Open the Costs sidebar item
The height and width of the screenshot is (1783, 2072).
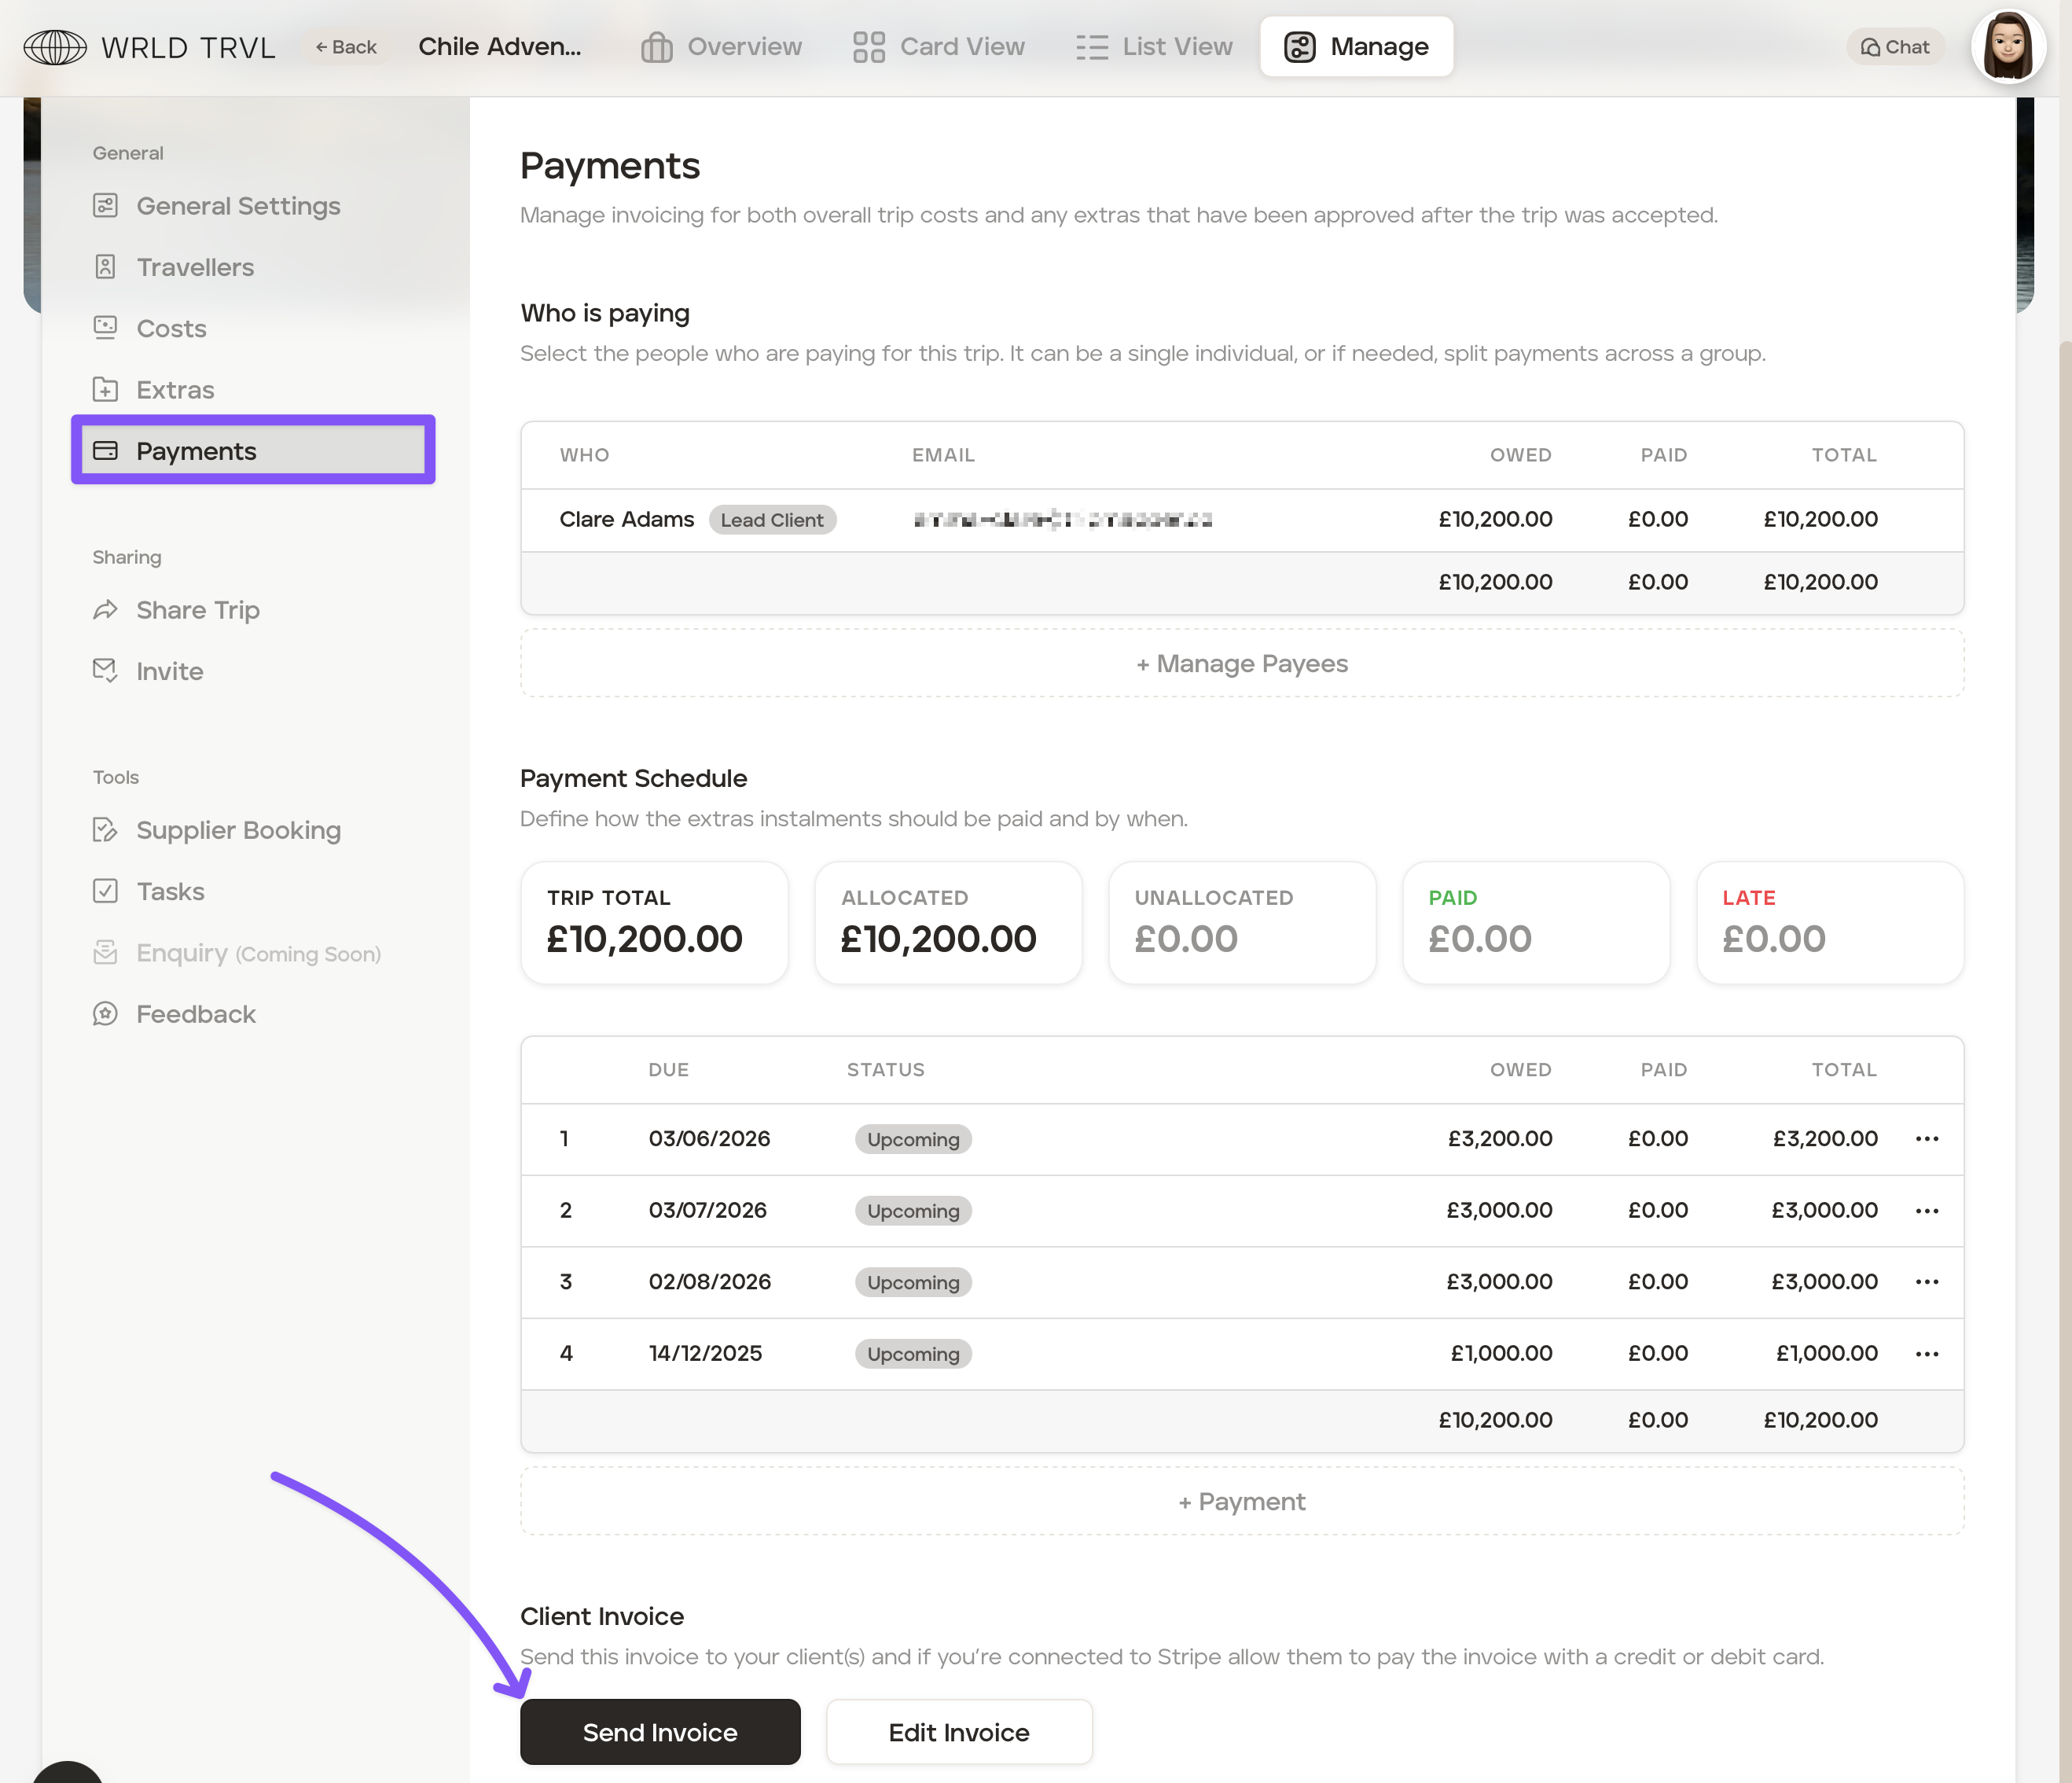[170, 328]
